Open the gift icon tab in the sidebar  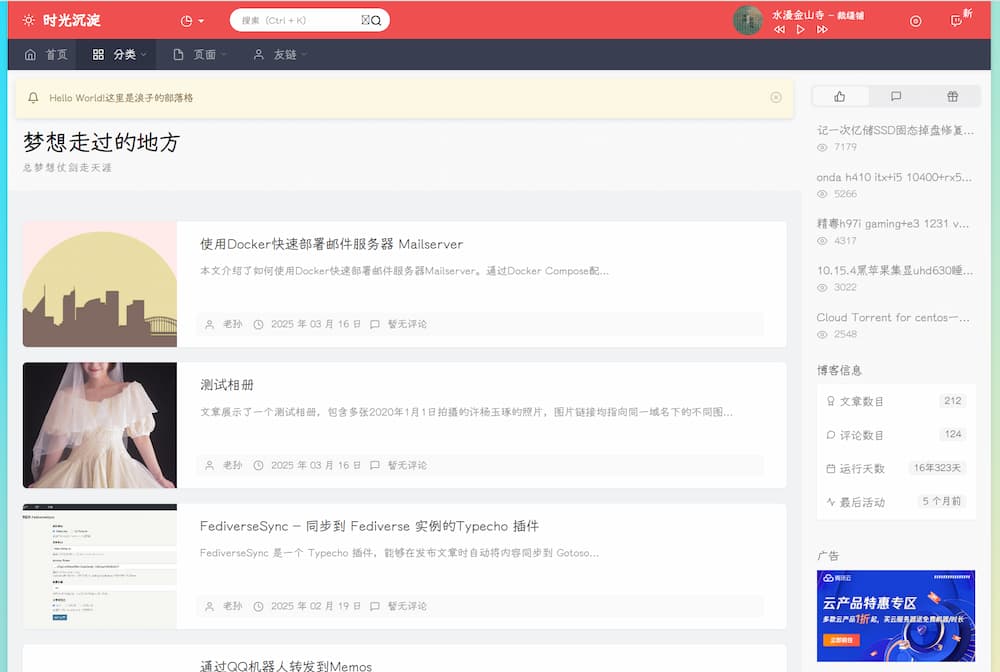click(x=952, y=95)
